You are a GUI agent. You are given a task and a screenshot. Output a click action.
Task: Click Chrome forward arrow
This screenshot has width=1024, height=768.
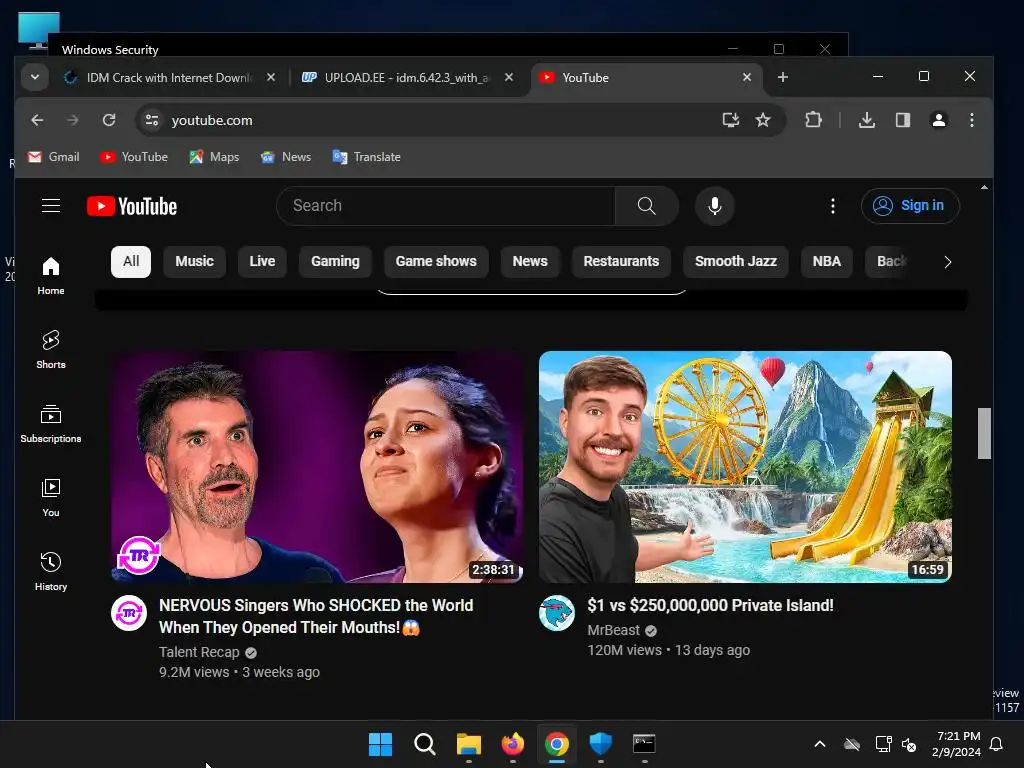72,120
